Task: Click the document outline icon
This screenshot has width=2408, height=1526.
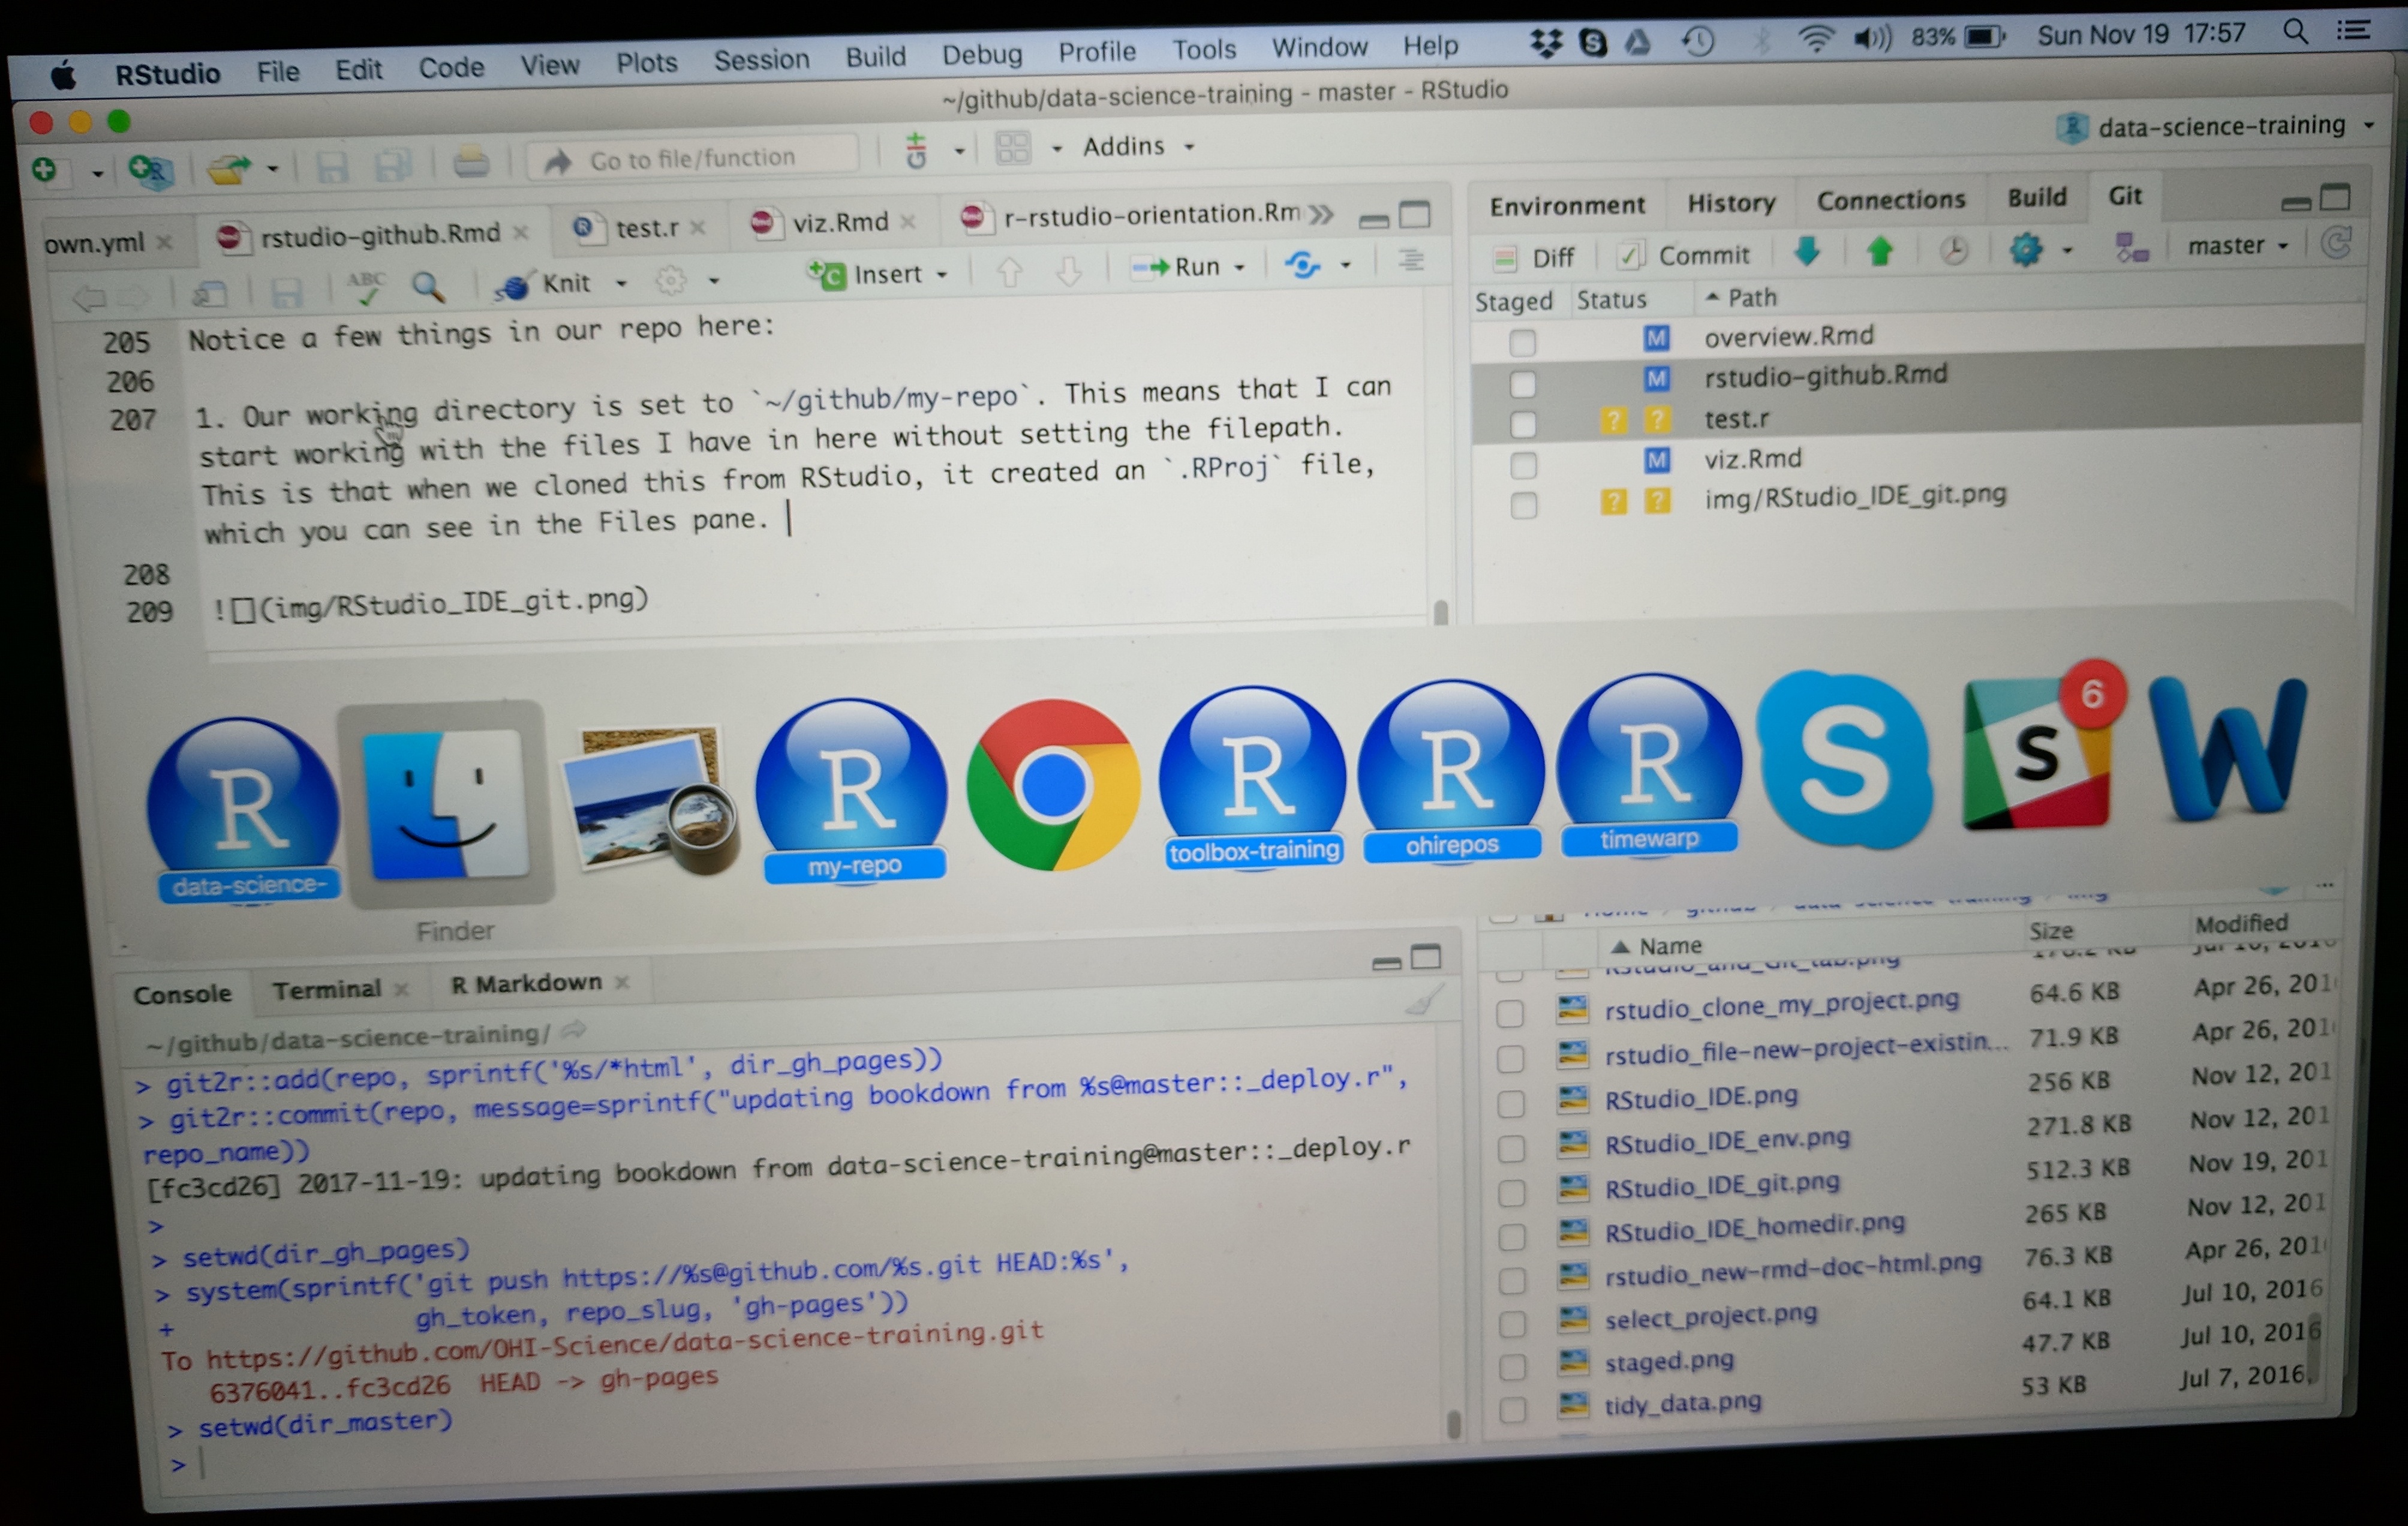Action: 1410,262
